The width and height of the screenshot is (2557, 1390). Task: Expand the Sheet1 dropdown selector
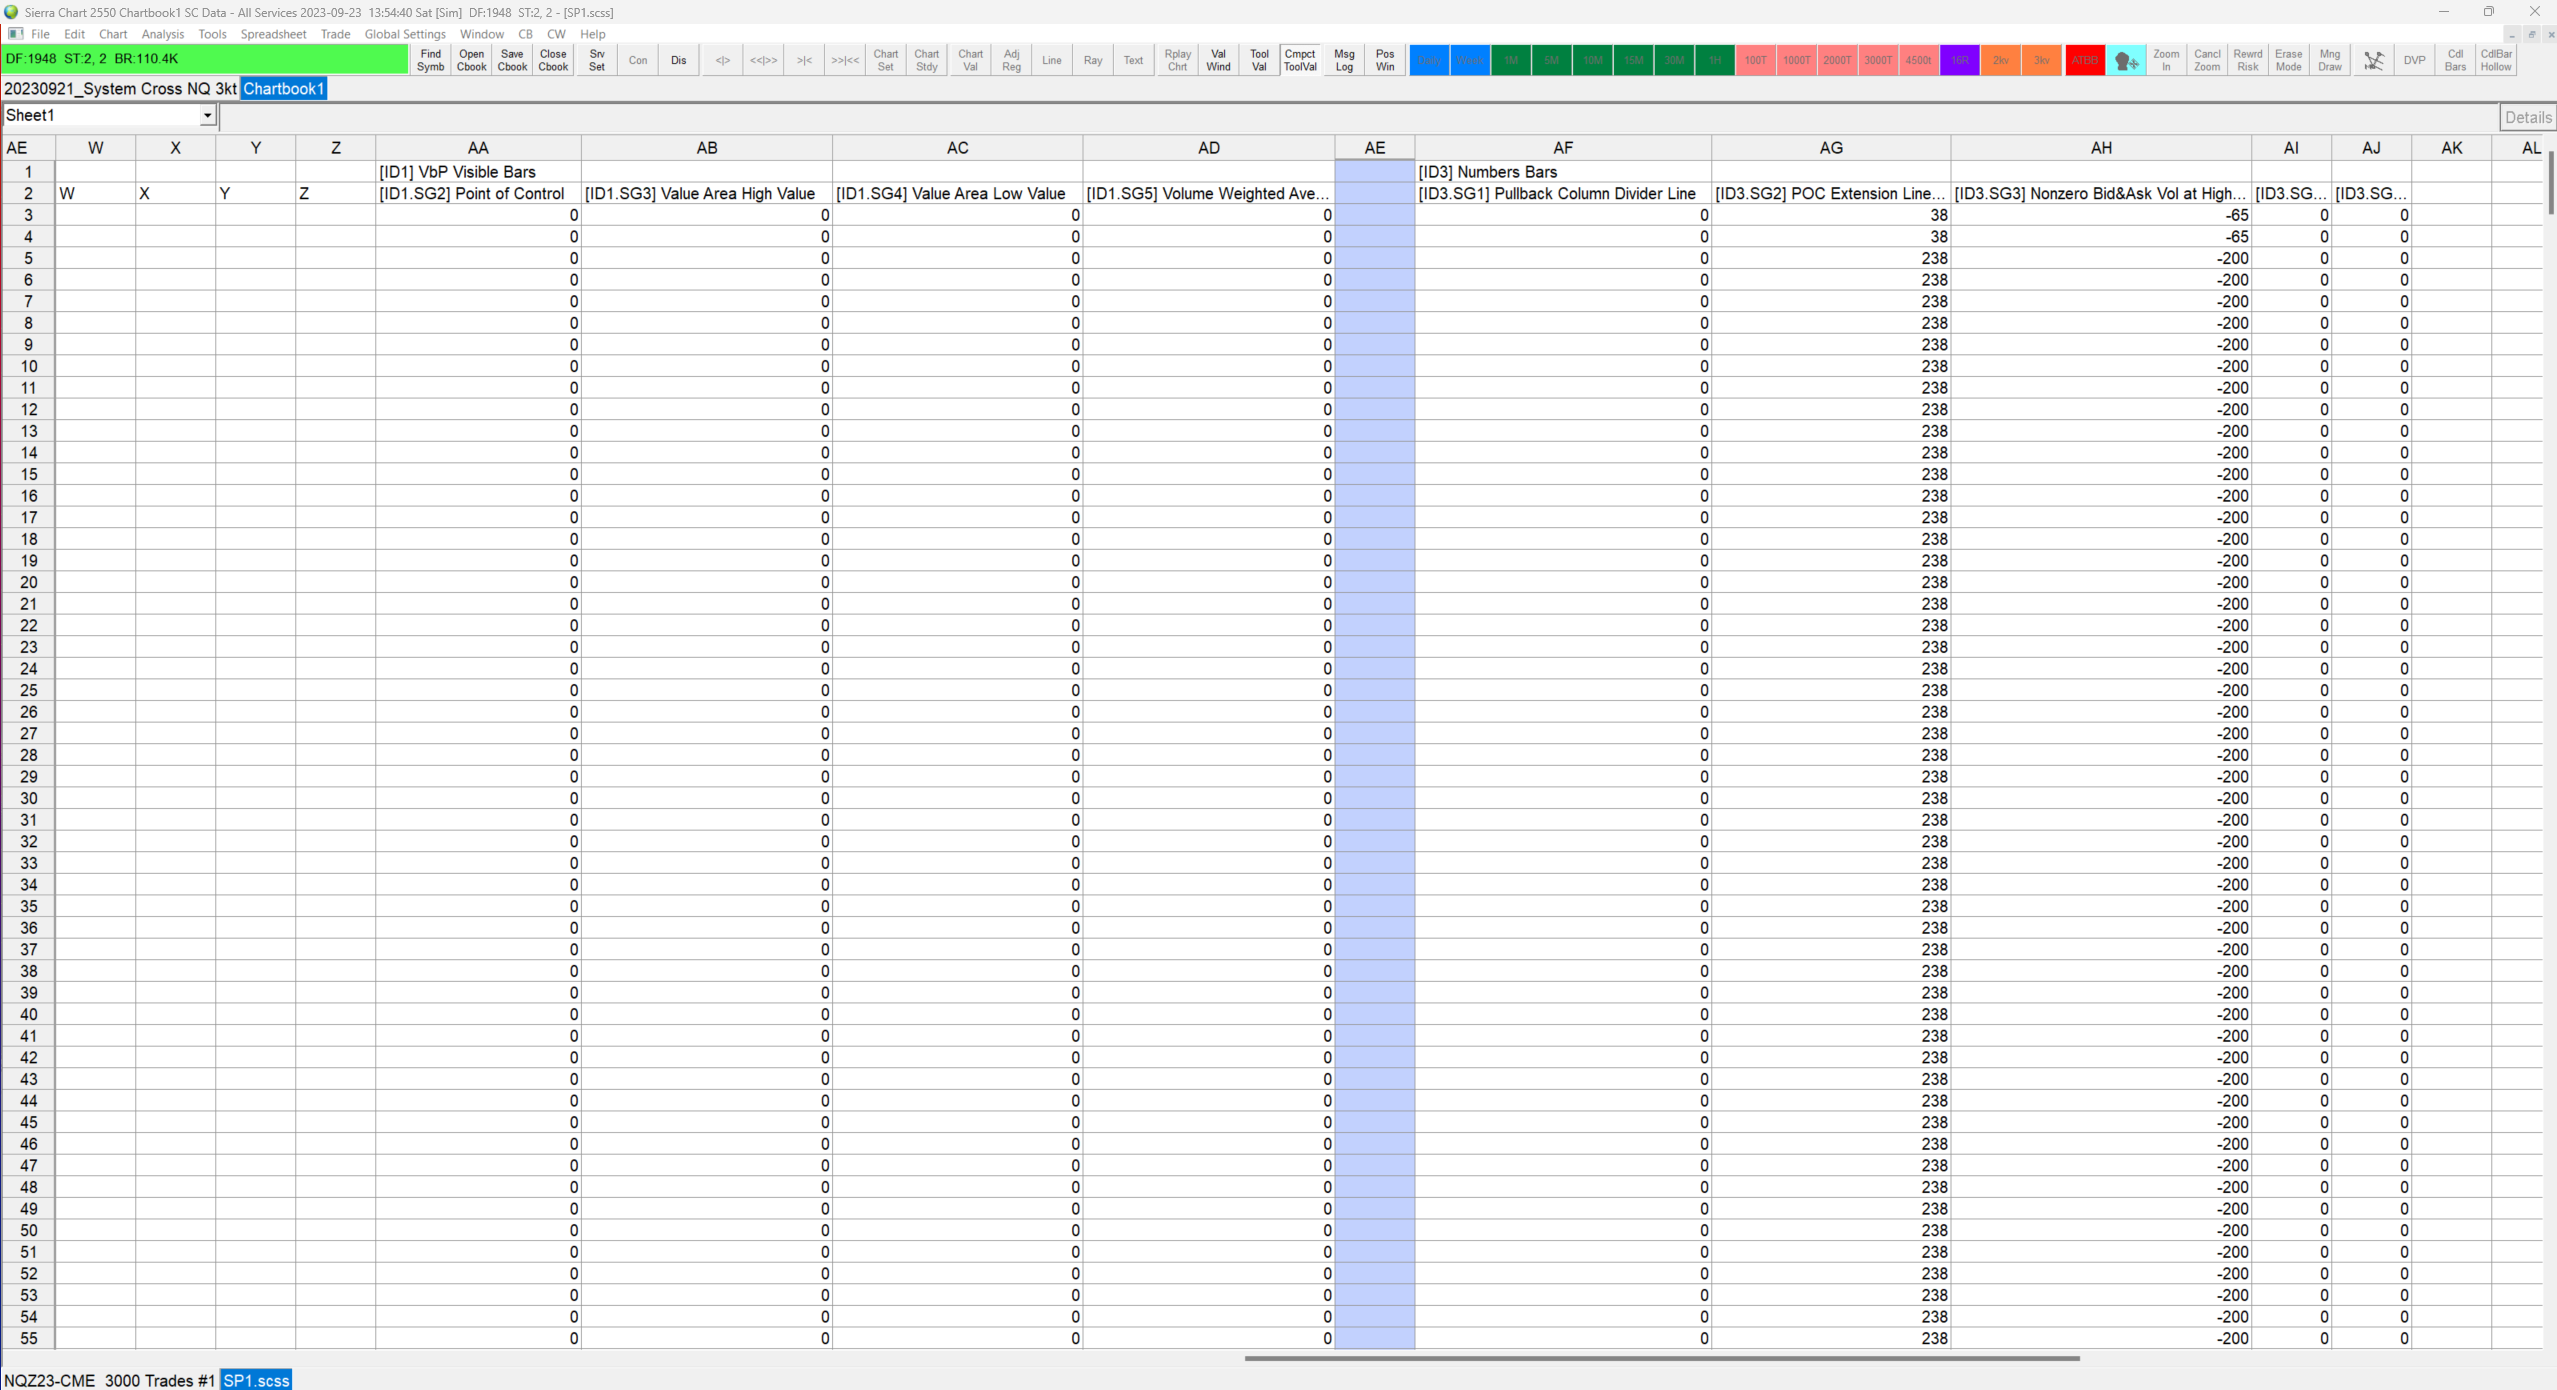207,116
